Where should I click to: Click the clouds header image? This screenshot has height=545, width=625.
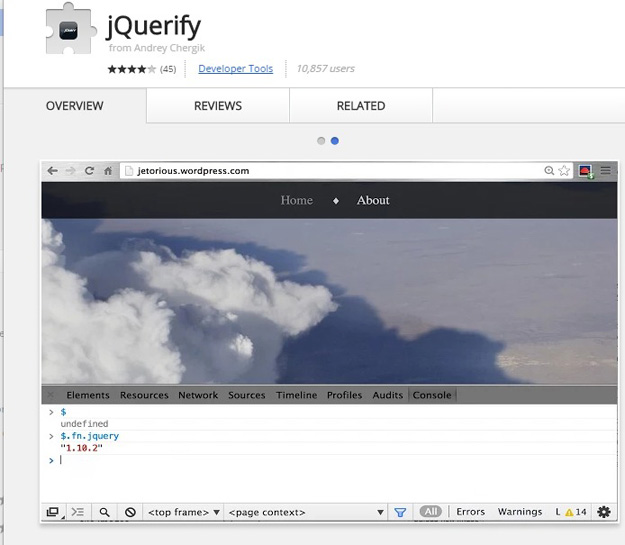pos(329,301)
